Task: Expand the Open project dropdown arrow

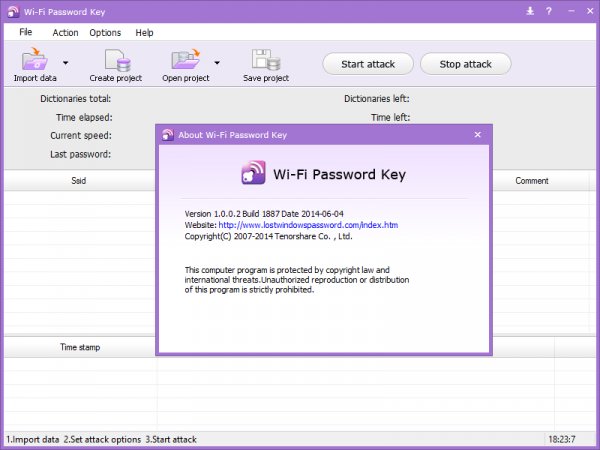Action: coord(217,63)
